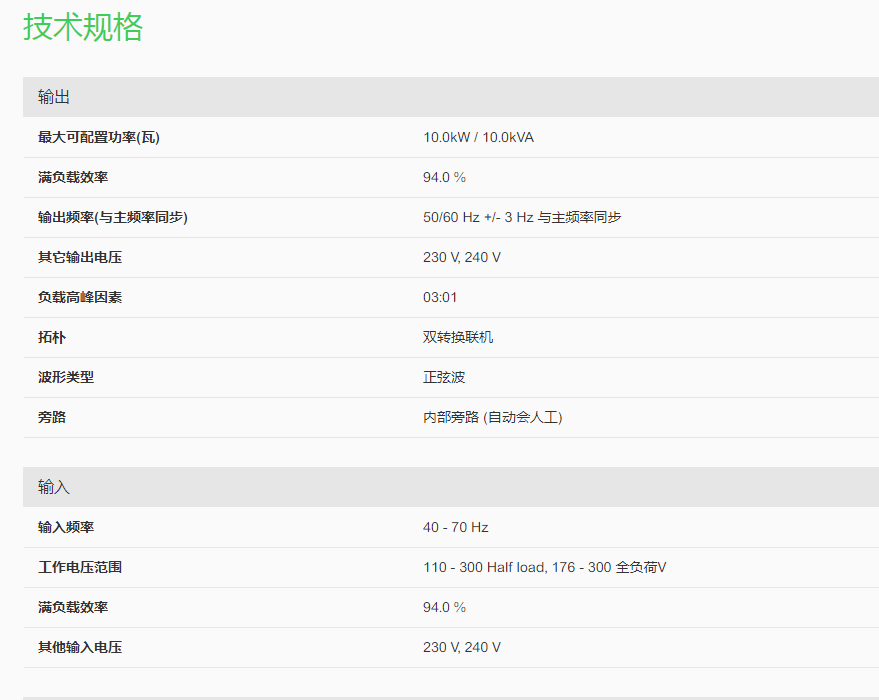Collapse the 输入 section header

coord(54,487)
